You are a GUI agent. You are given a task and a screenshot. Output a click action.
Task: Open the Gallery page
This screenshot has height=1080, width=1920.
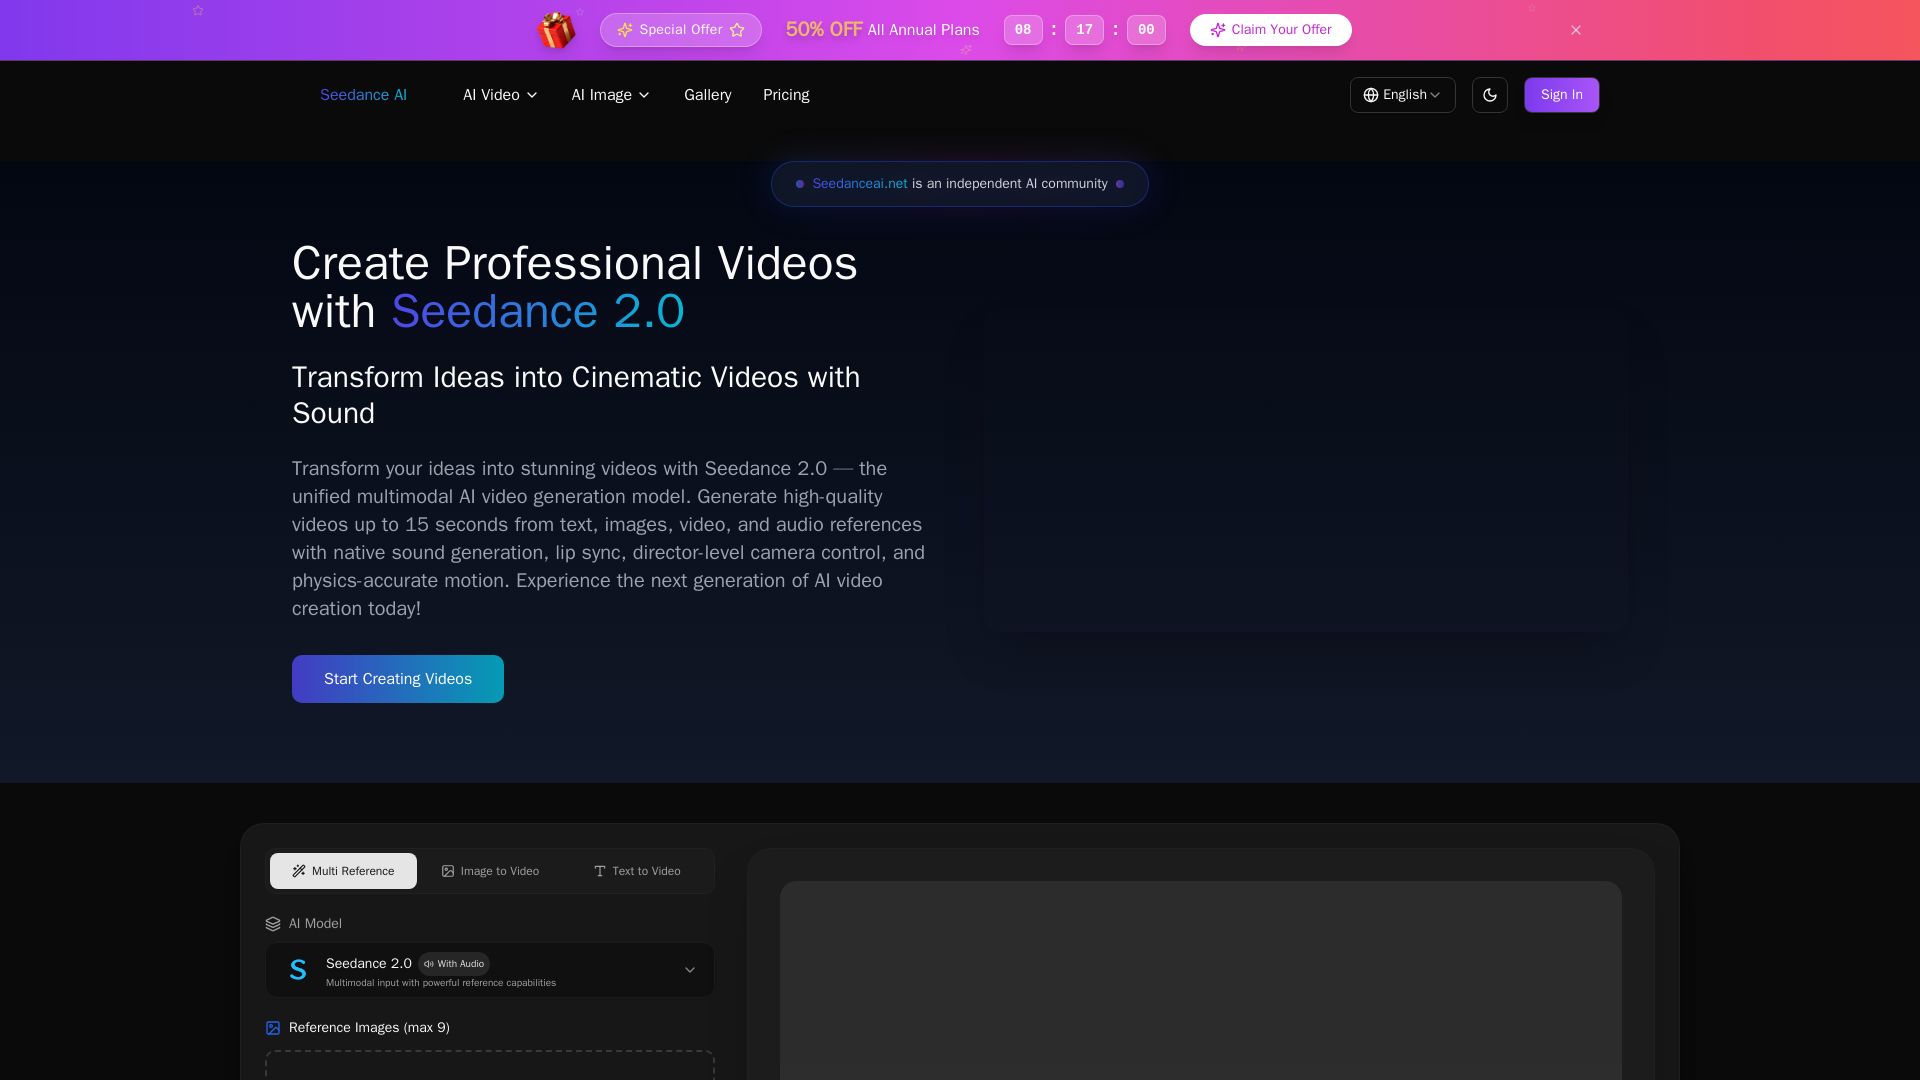pyautogui.click(x=708, y=95)
